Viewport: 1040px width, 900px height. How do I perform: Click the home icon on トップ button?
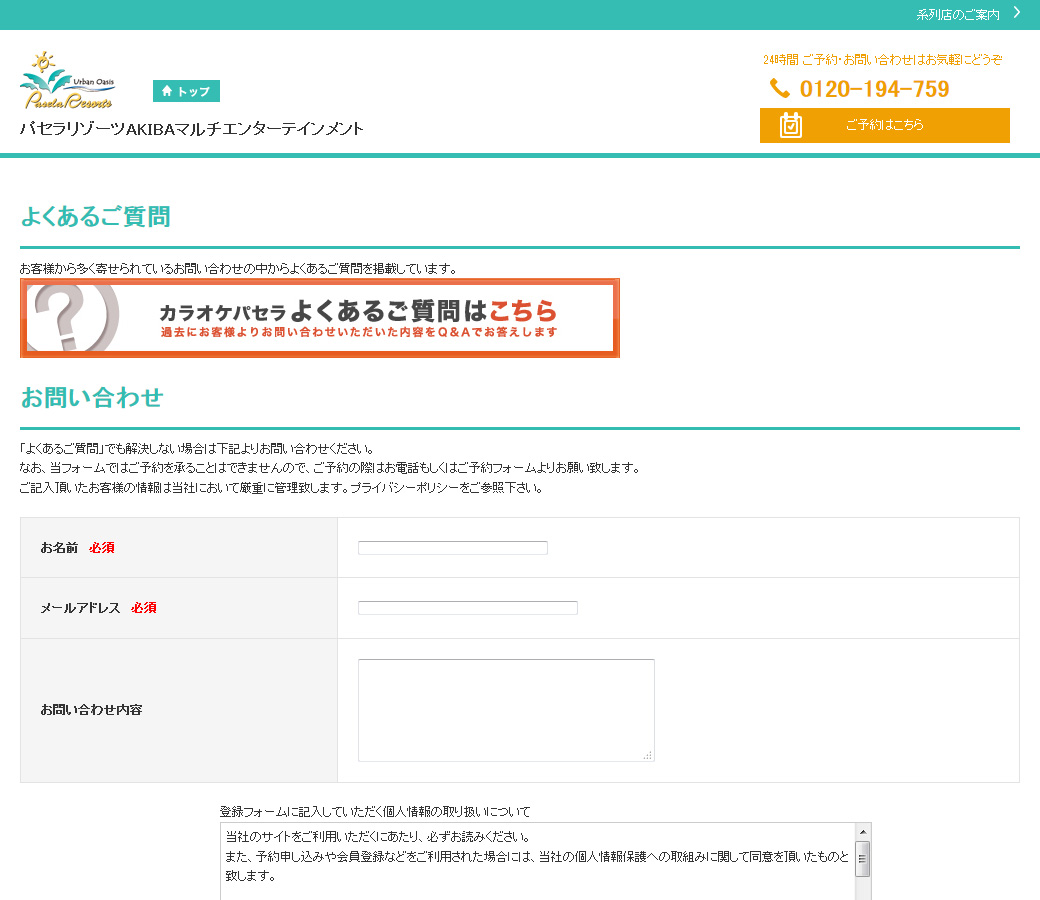[166, 91]
